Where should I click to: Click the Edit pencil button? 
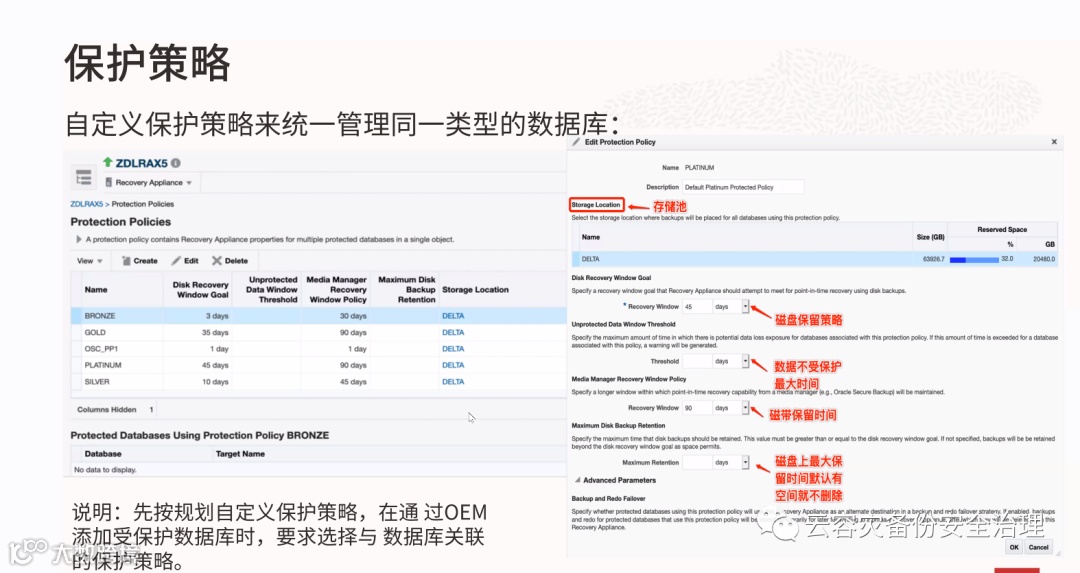(185, 261)
